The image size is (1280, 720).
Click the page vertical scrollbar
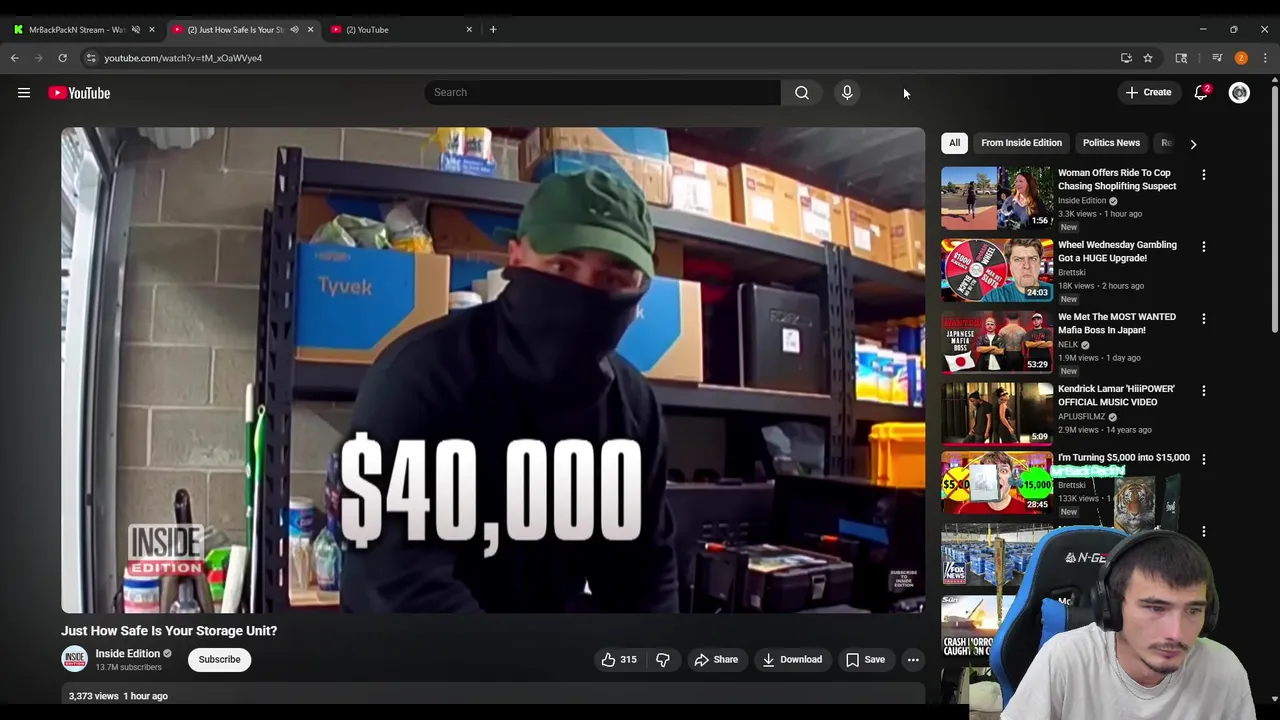1273,210
